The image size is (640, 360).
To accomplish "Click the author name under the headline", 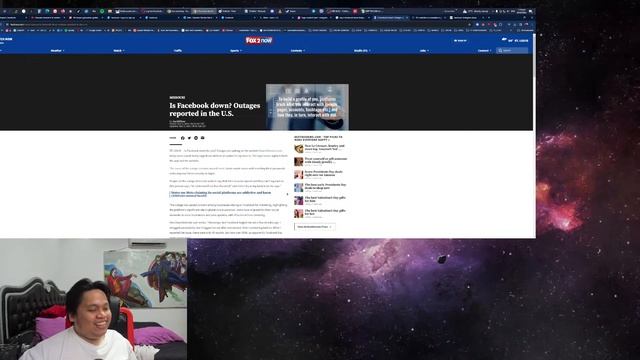I will tap(179, 121).
